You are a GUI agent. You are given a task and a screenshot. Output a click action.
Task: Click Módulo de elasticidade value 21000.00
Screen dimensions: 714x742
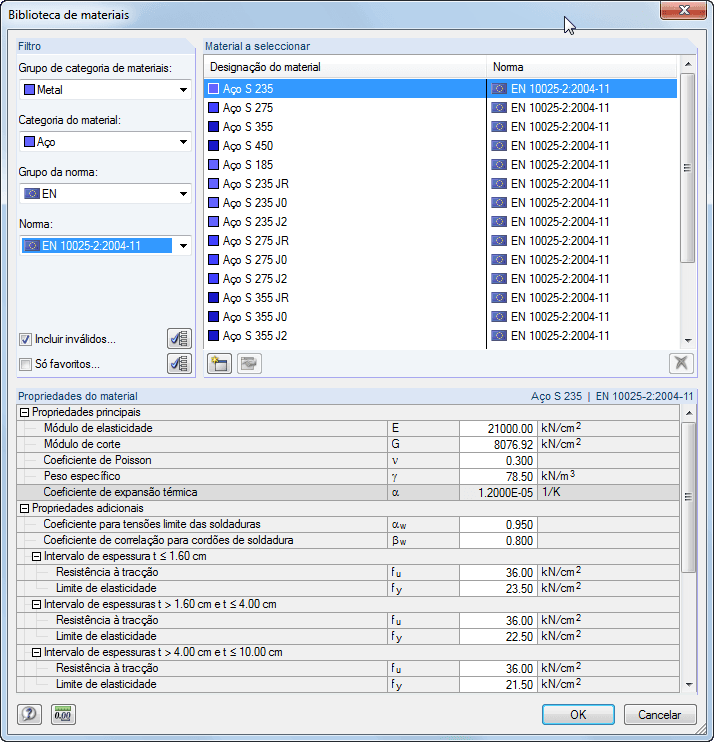click(498, 428)
